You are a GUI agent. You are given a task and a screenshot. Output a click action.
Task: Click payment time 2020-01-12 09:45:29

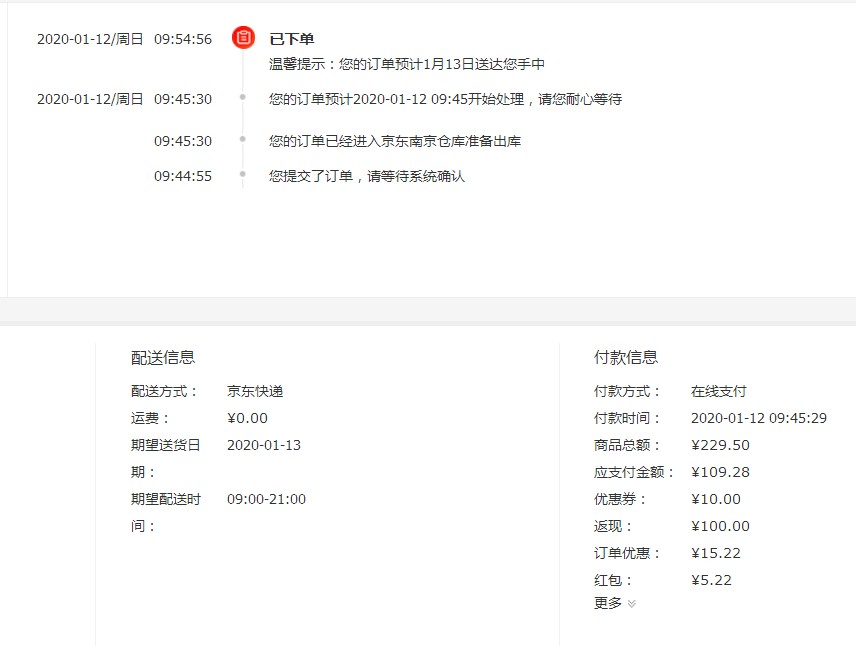point(759,418)
